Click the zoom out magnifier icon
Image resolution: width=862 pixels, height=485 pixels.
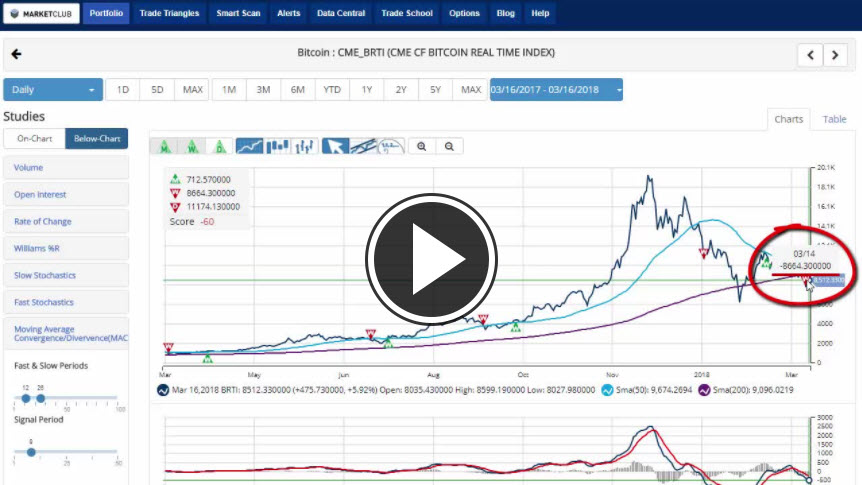(450, 146)
